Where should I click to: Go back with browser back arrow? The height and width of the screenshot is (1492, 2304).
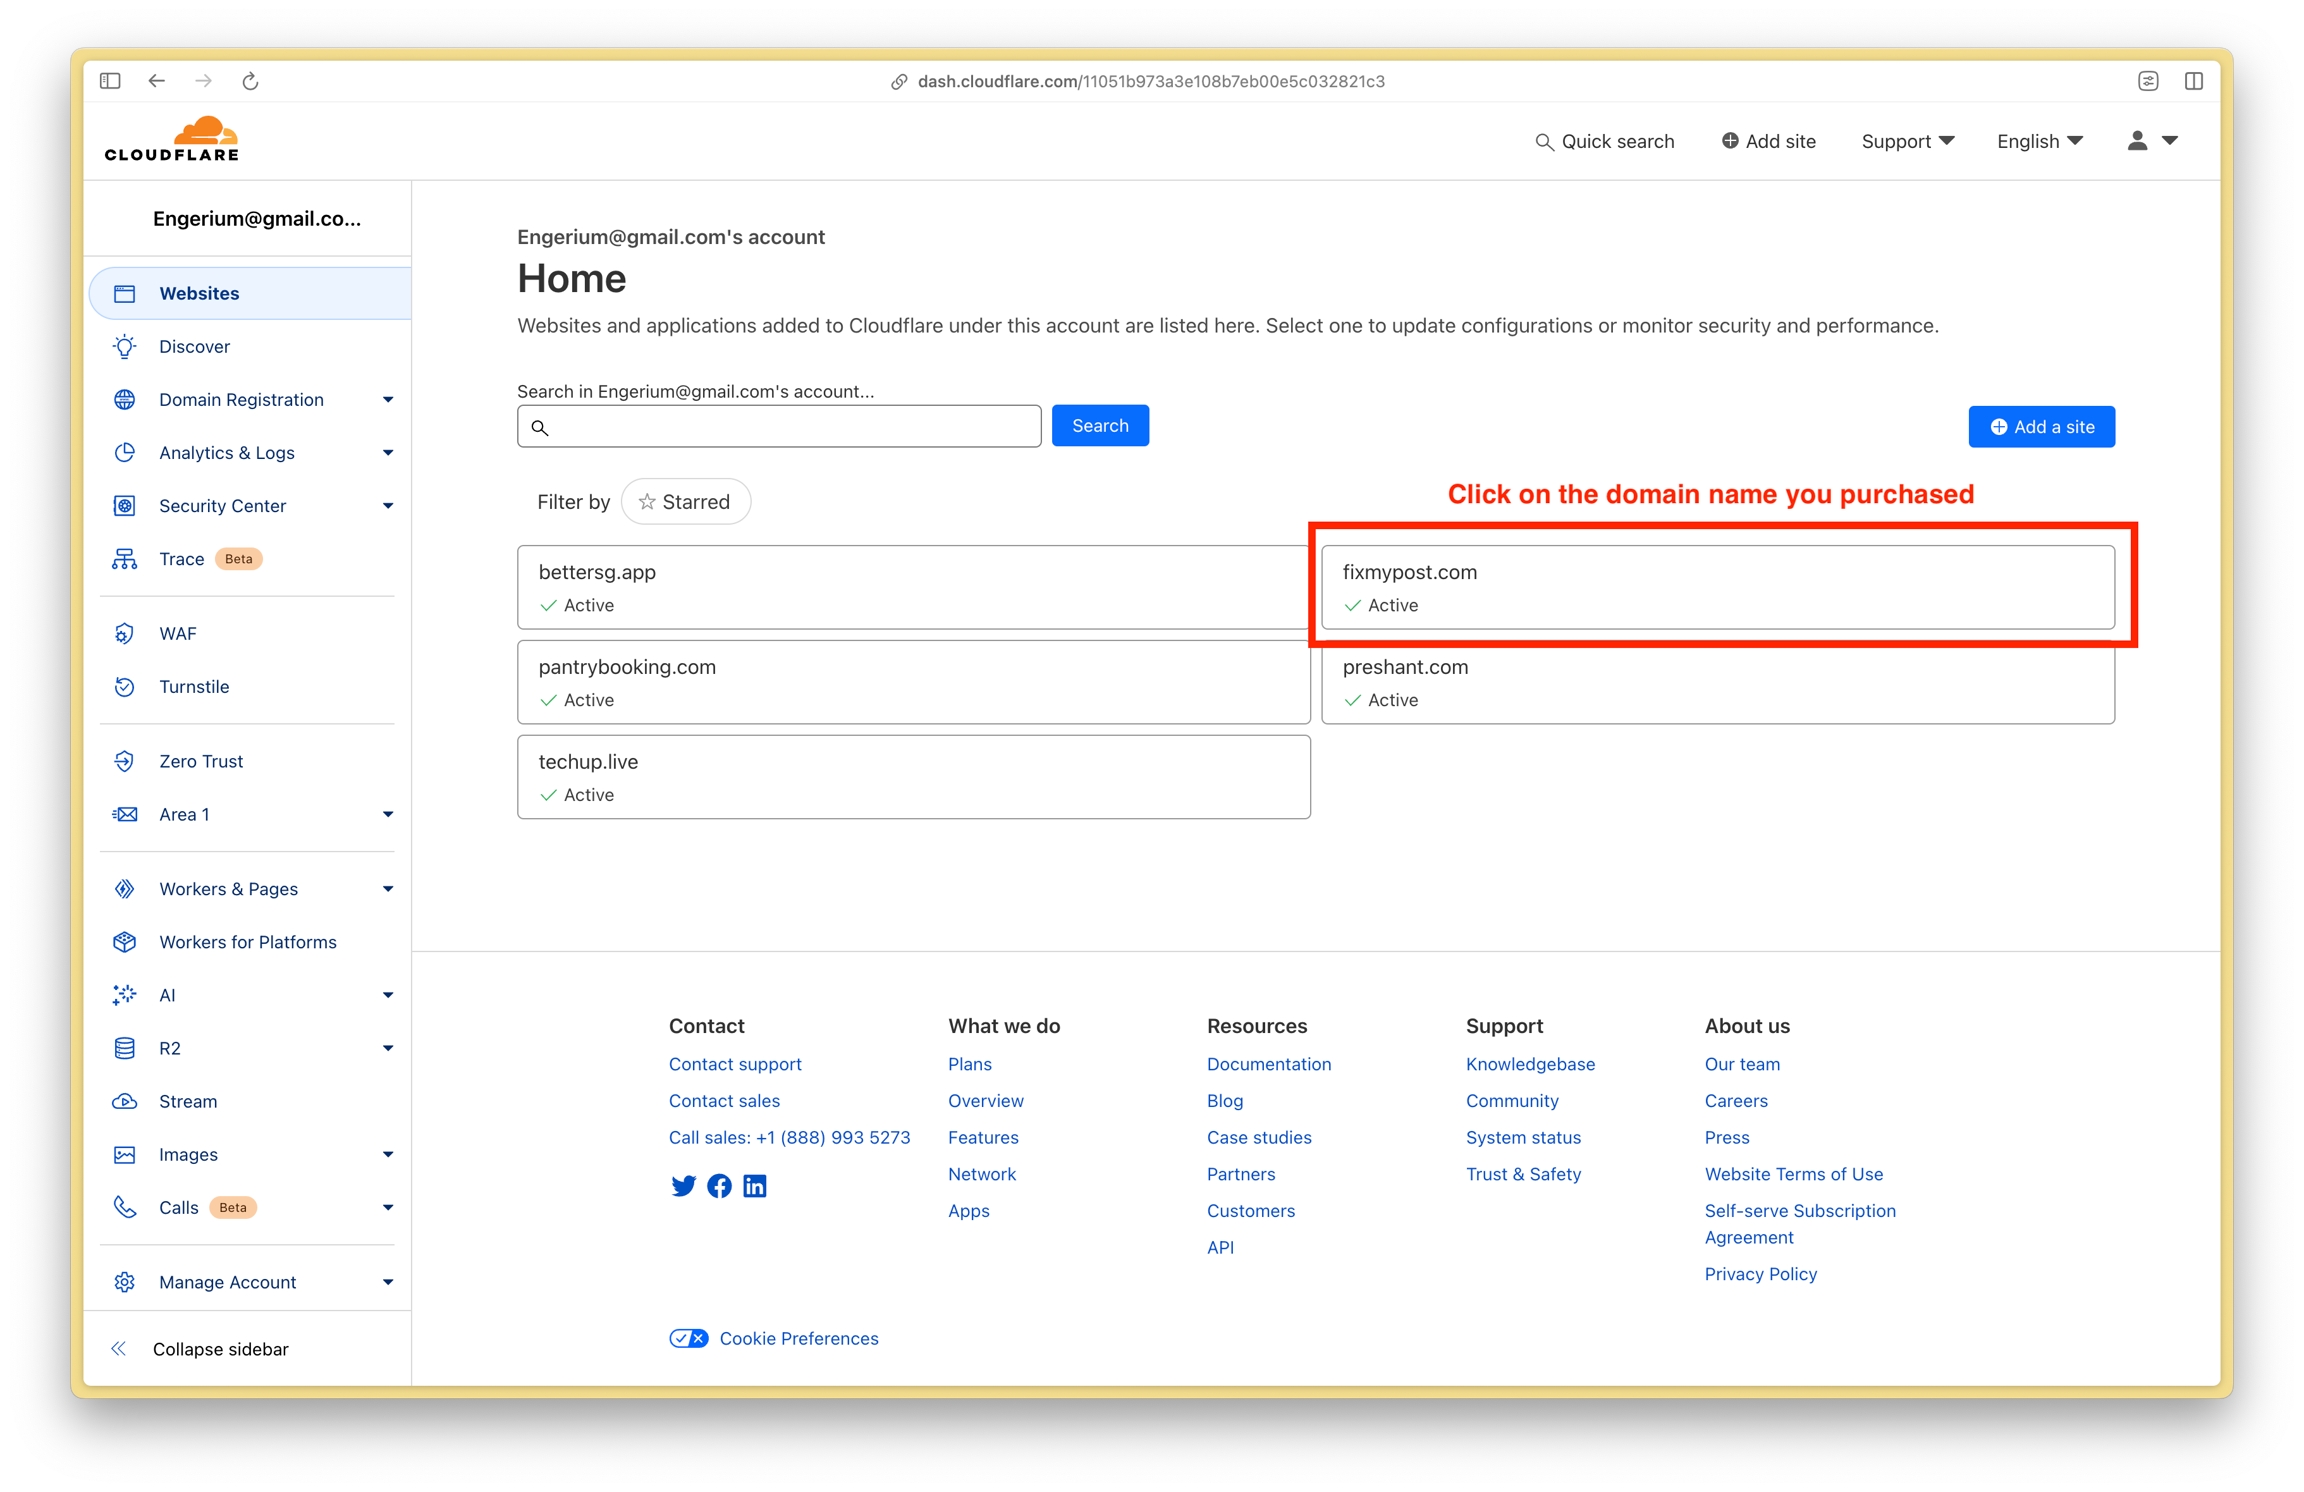coord(157,81)
